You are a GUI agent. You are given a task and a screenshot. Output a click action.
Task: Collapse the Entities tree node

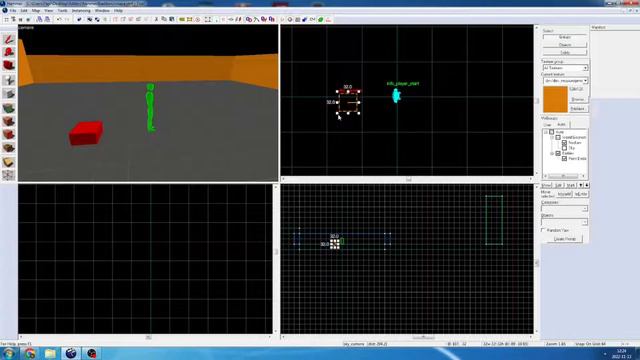tap(552, 153)
